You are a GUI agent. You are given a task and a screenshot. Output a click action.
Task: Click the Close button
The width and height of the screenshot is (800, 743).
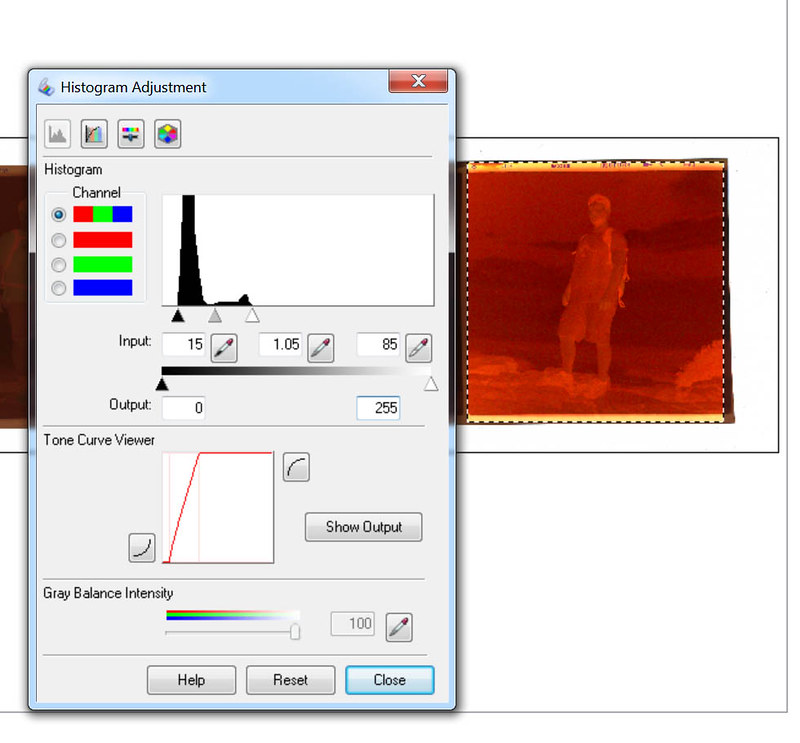(x=390, y=680)
